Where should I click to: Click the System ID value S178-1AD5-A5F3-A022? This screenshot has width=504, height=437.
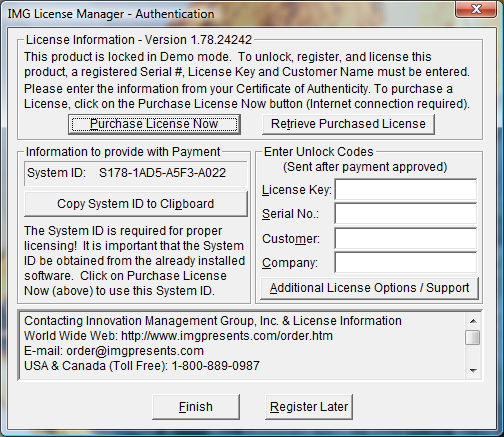tap(162, 173)
